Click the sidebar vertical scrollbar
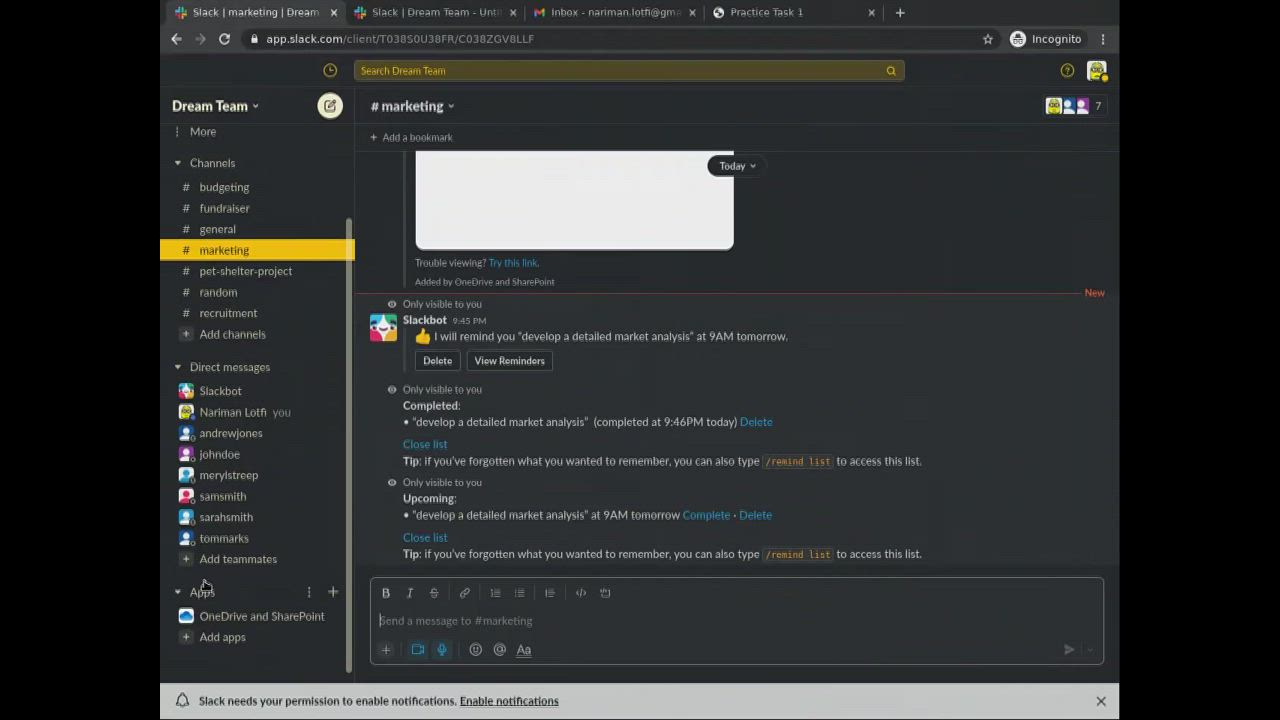This screenshot has height=720, width=1280. pyautogui.click(x=349, y=445)
